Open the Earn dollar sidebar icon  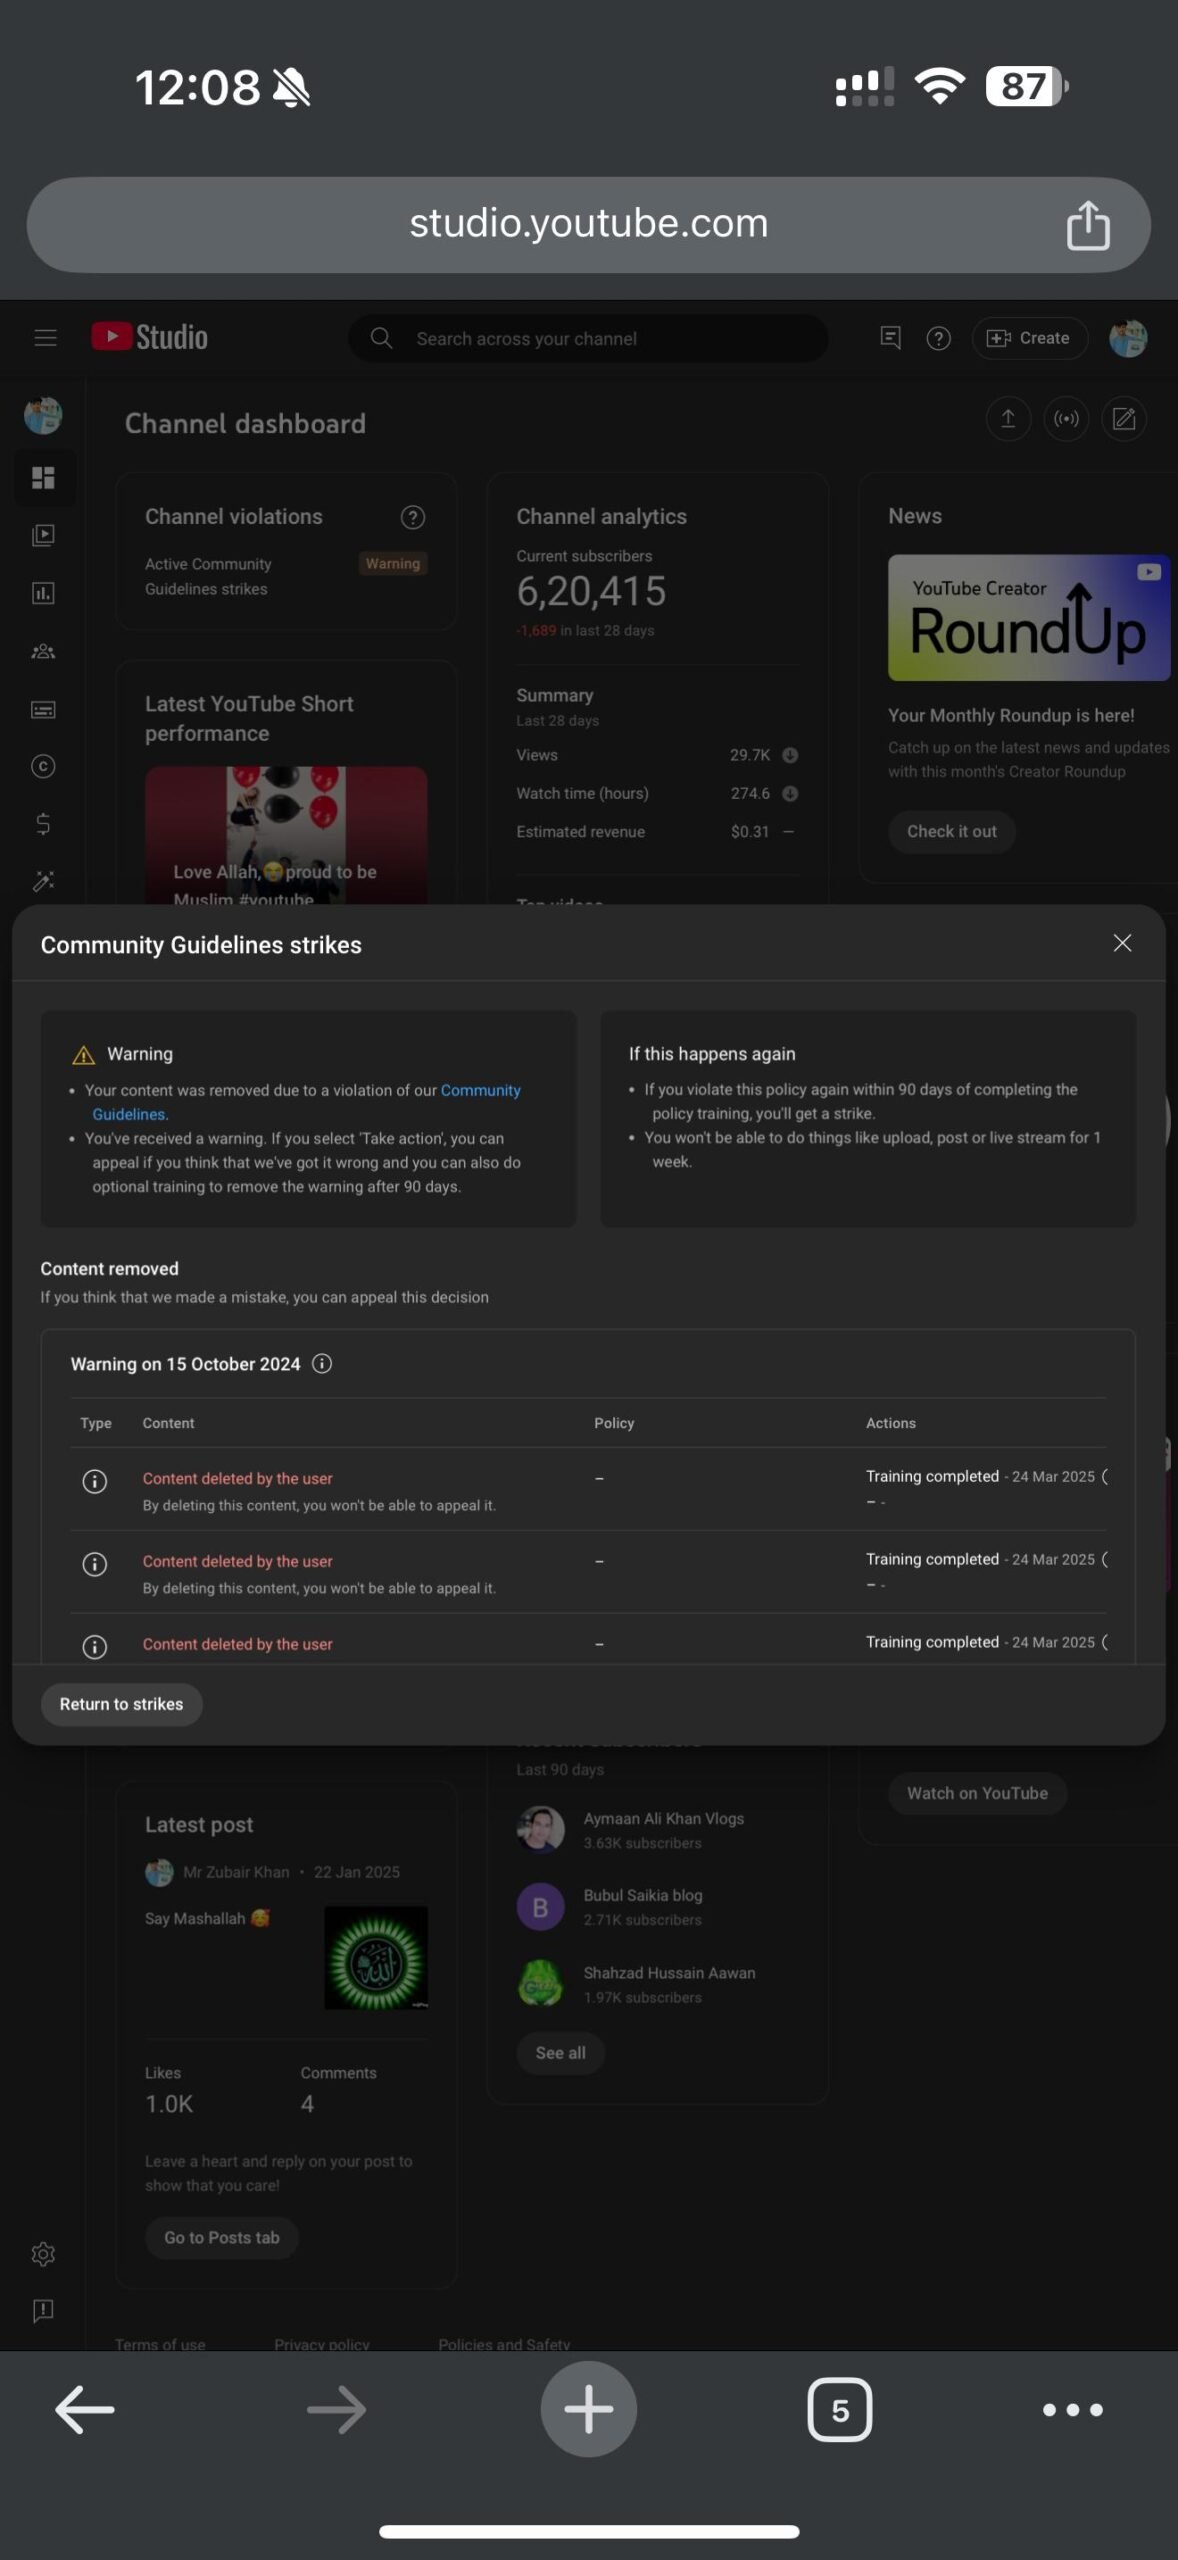click(x=43, y=824)
